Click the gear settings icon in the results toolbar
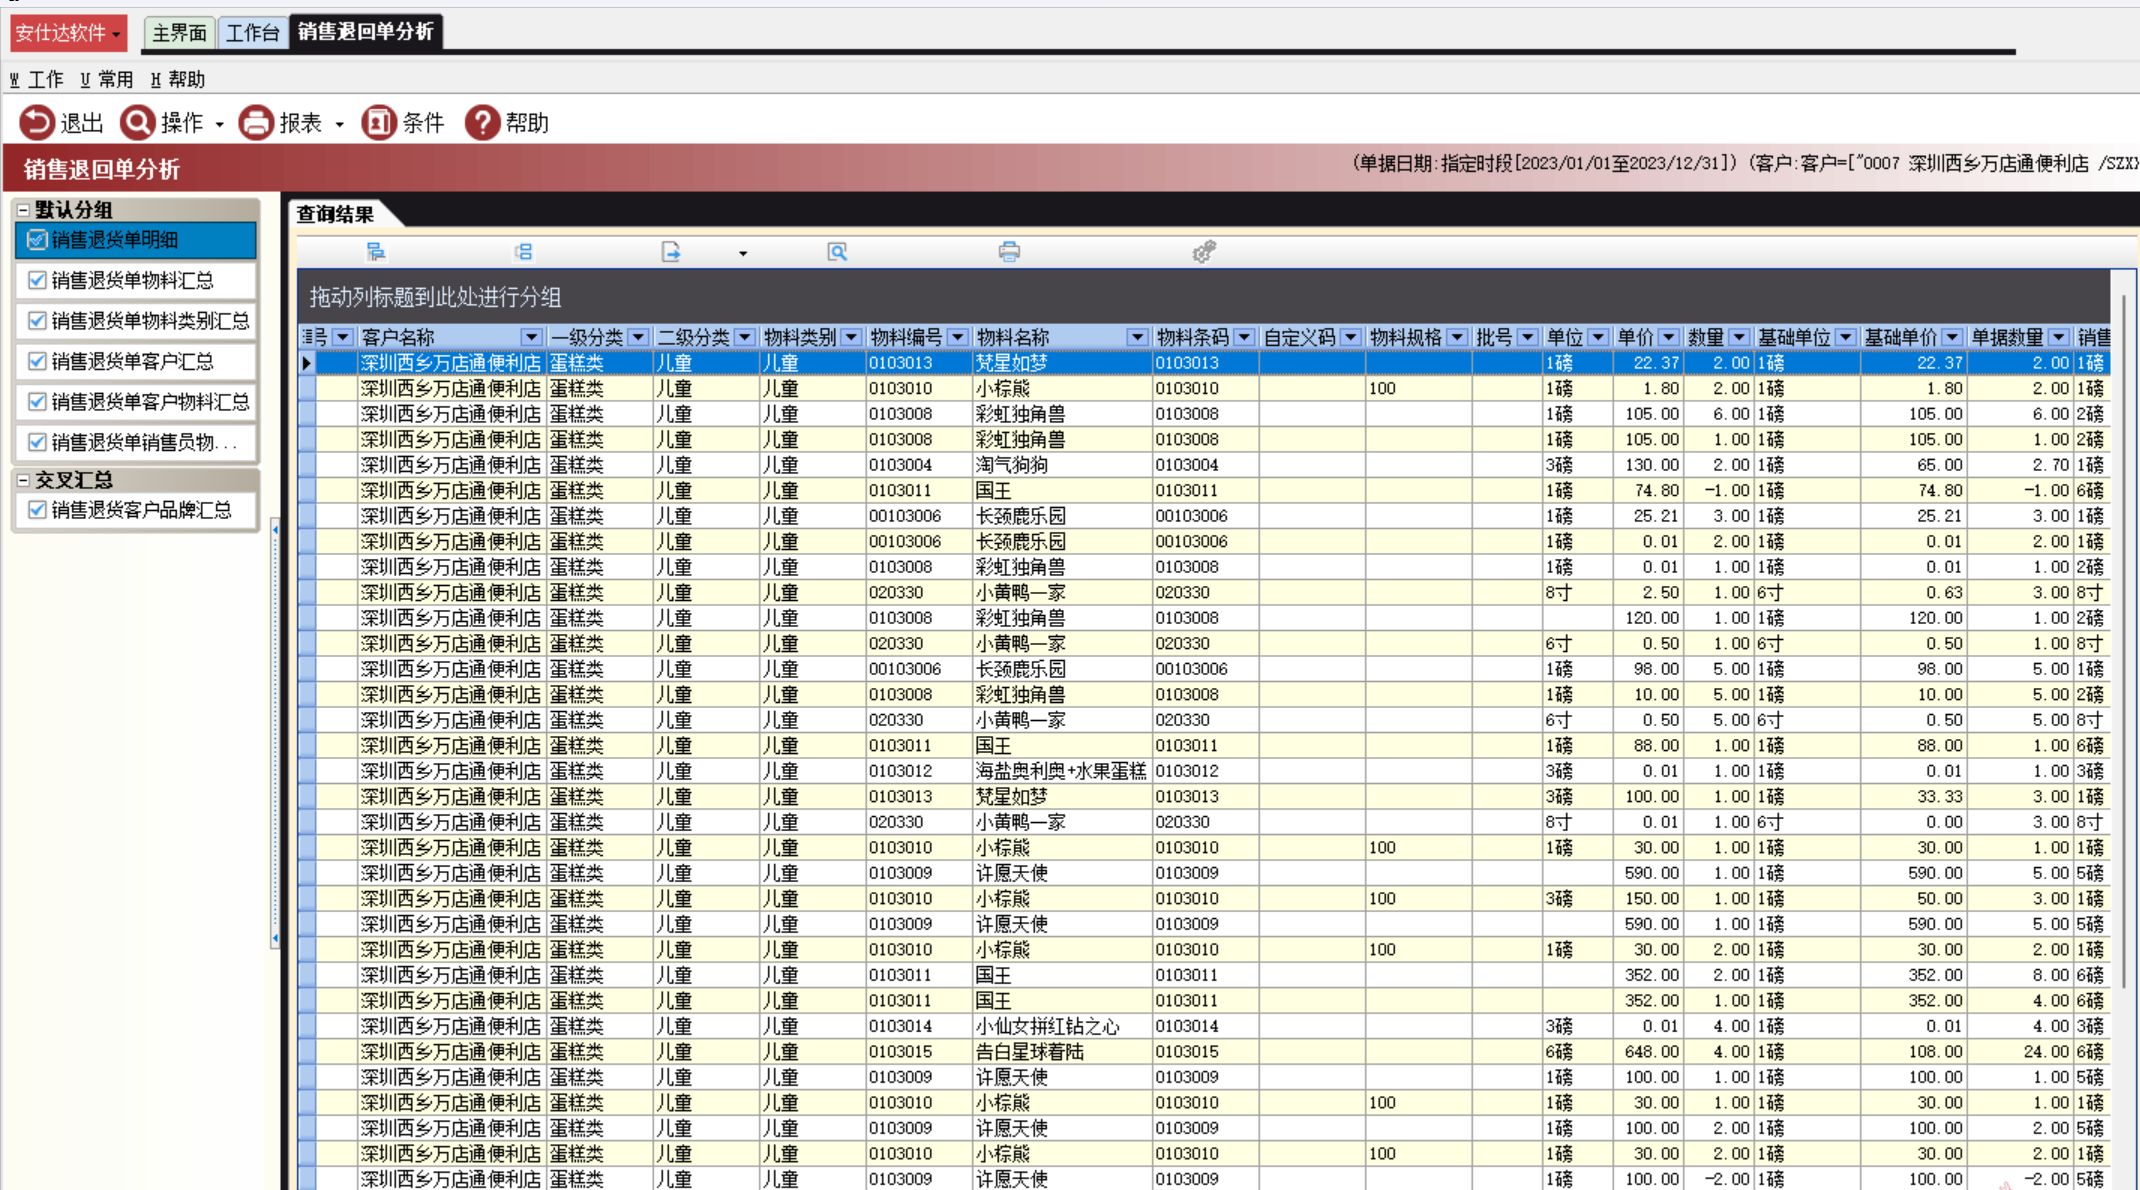 [x=1204, y=252]
